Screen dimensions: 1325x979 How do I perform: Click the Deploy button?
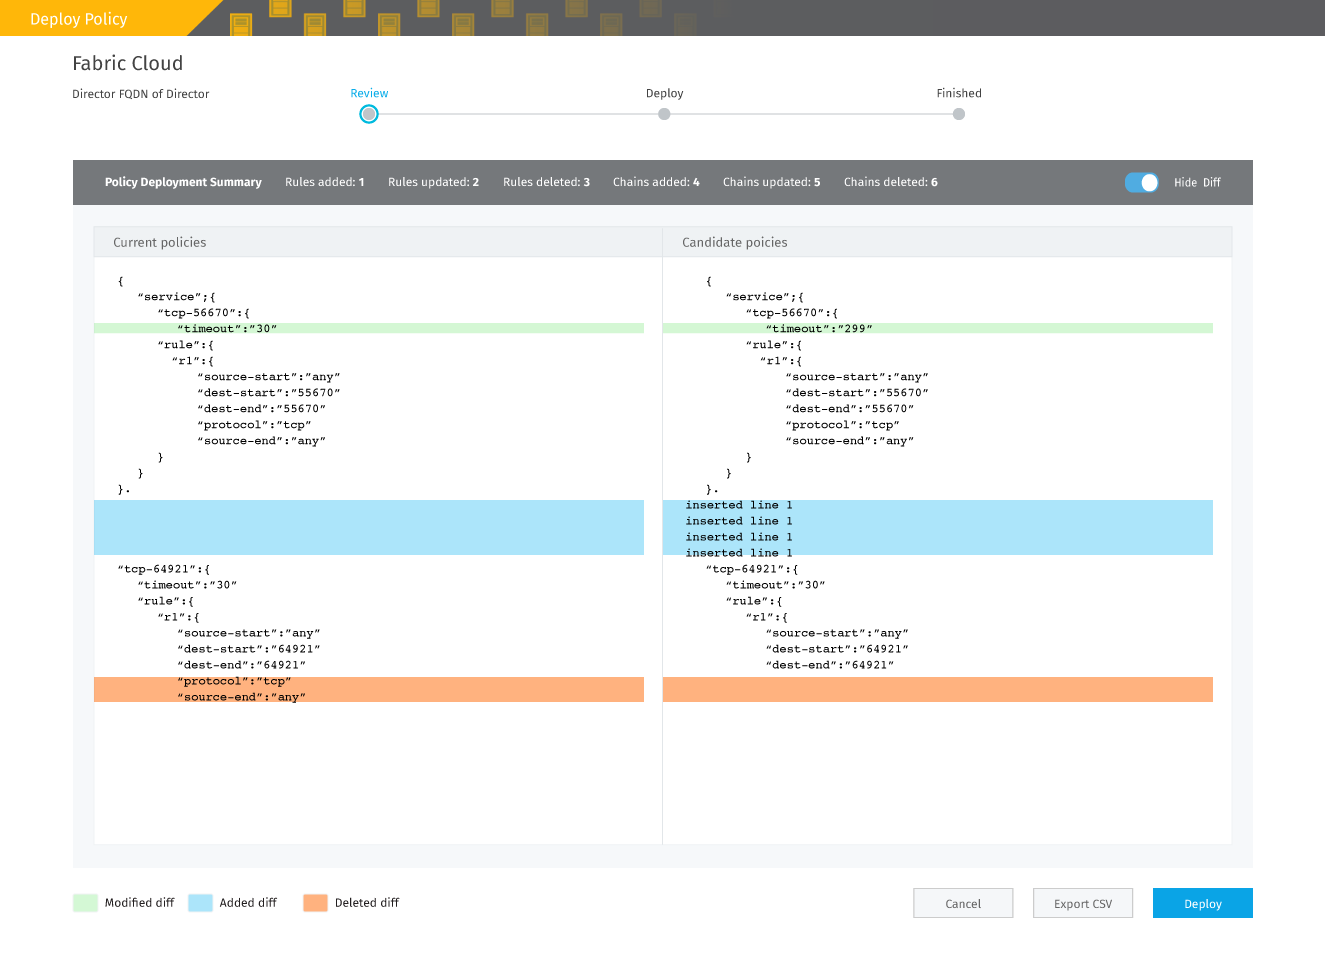pyautogui.click(x=1202, y=903)
